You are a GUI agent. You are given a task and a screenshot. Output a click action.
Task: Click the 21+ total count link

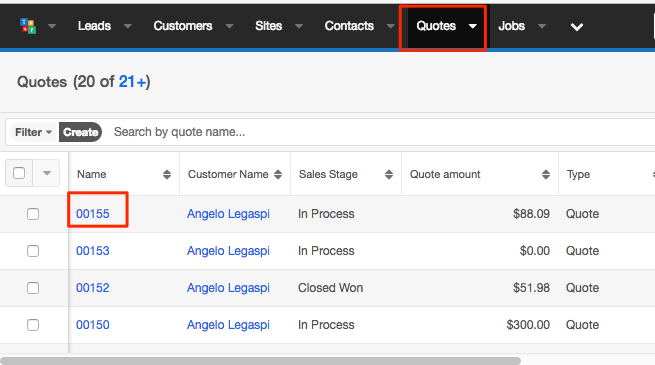pos(132,82)
